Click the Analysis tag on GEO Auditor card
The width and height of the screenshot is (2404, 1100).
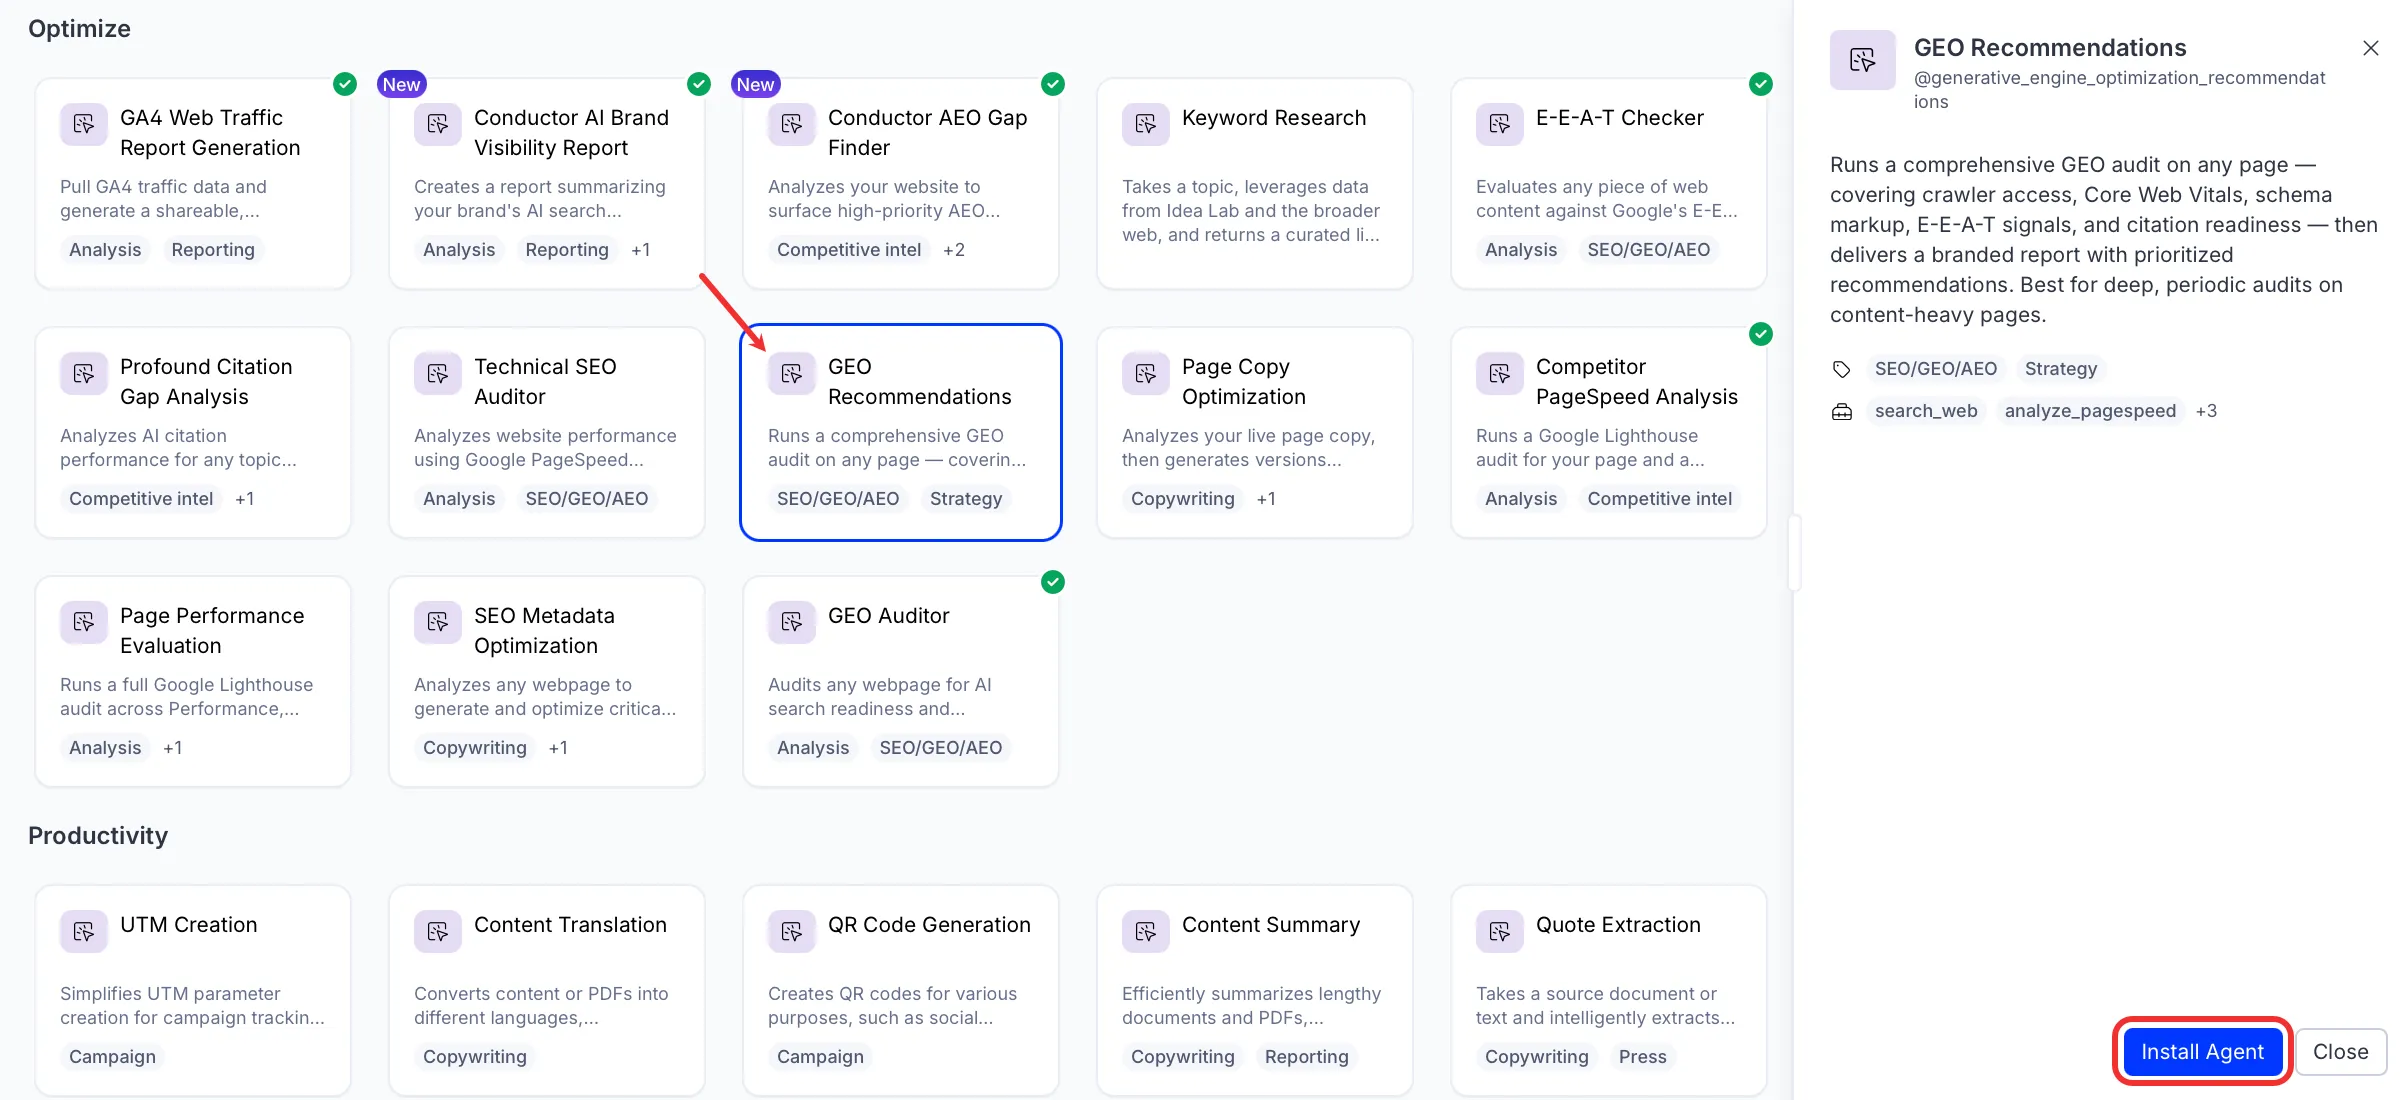[x=813, y=748]
